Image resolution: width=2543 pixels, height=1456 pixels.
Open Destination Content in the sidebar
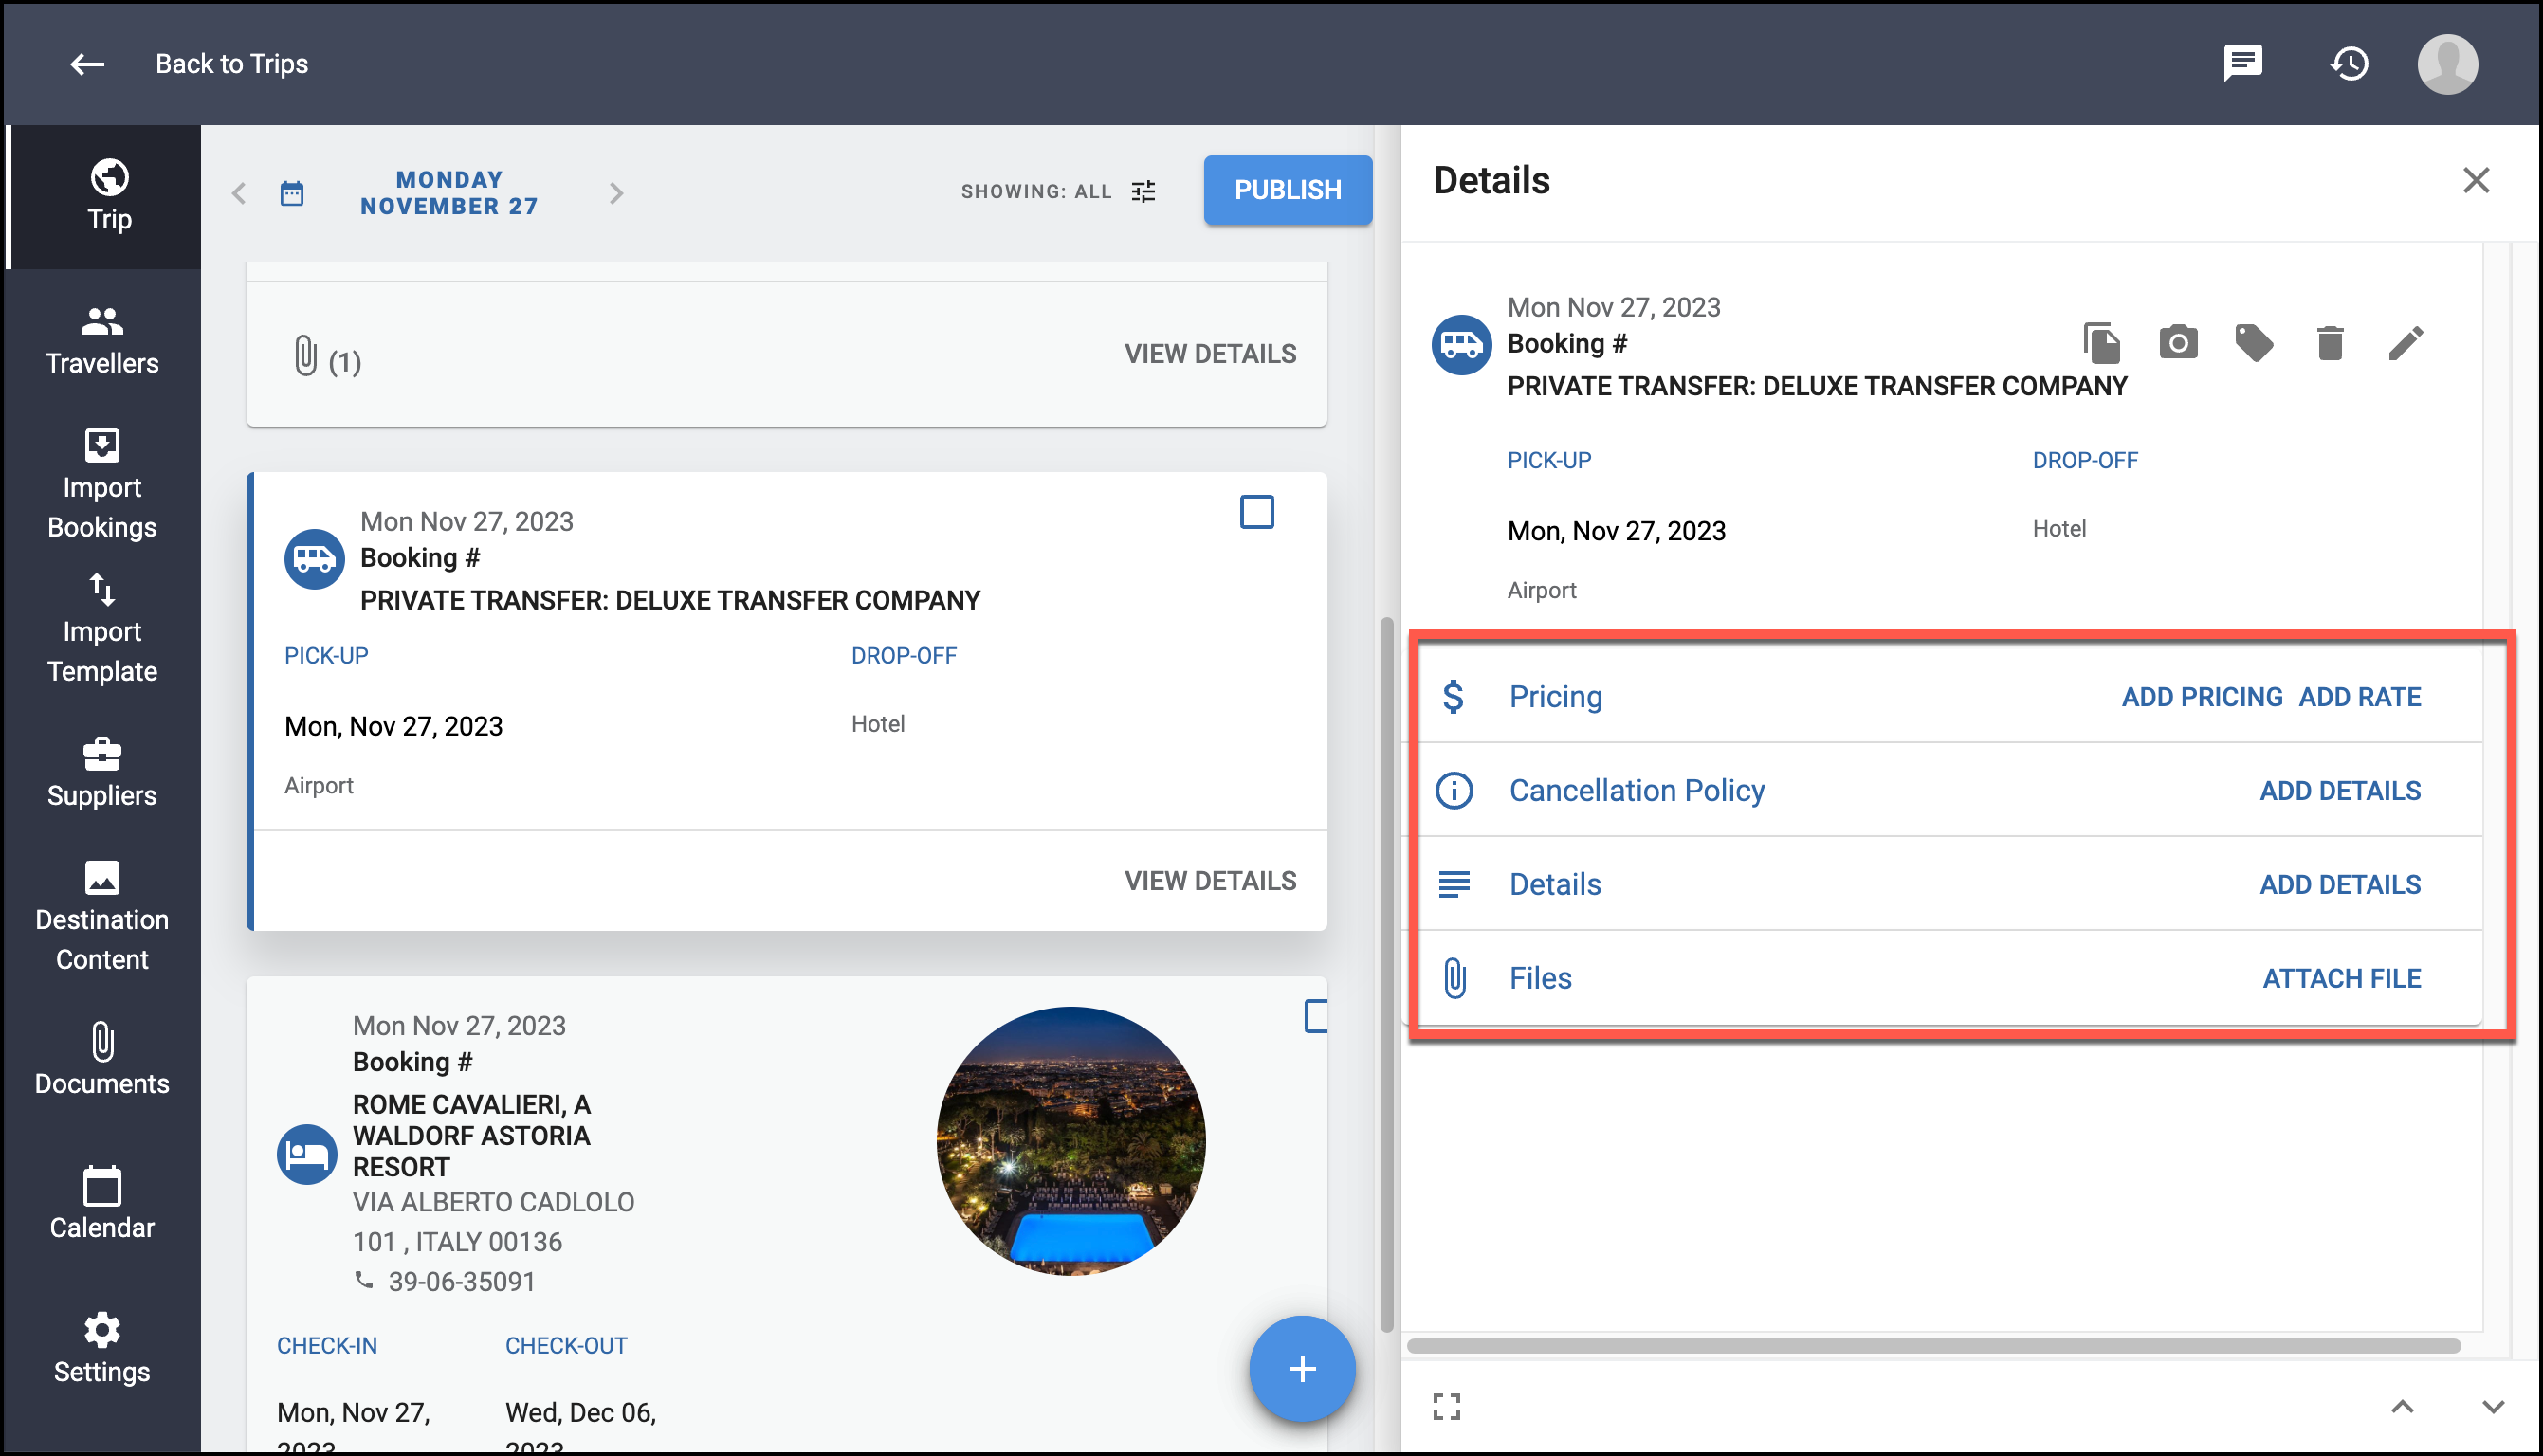[x=102, y=916]
